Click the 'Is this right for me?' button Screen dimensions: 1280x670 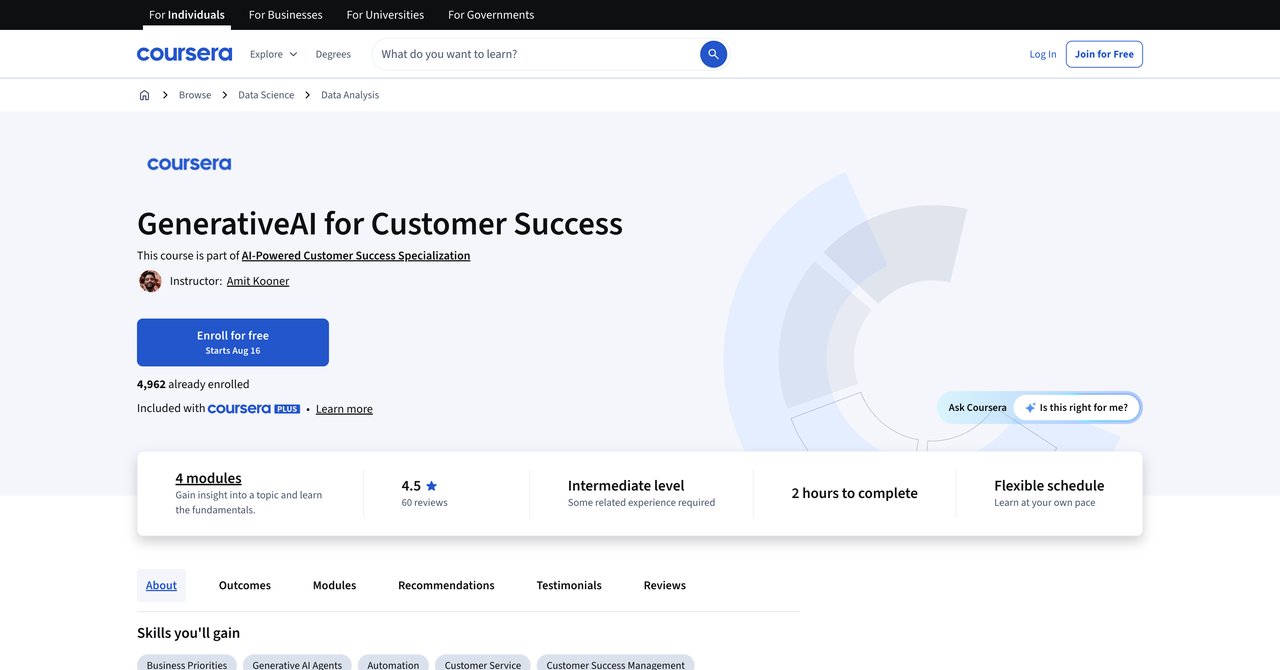[x=1076, y=408]
